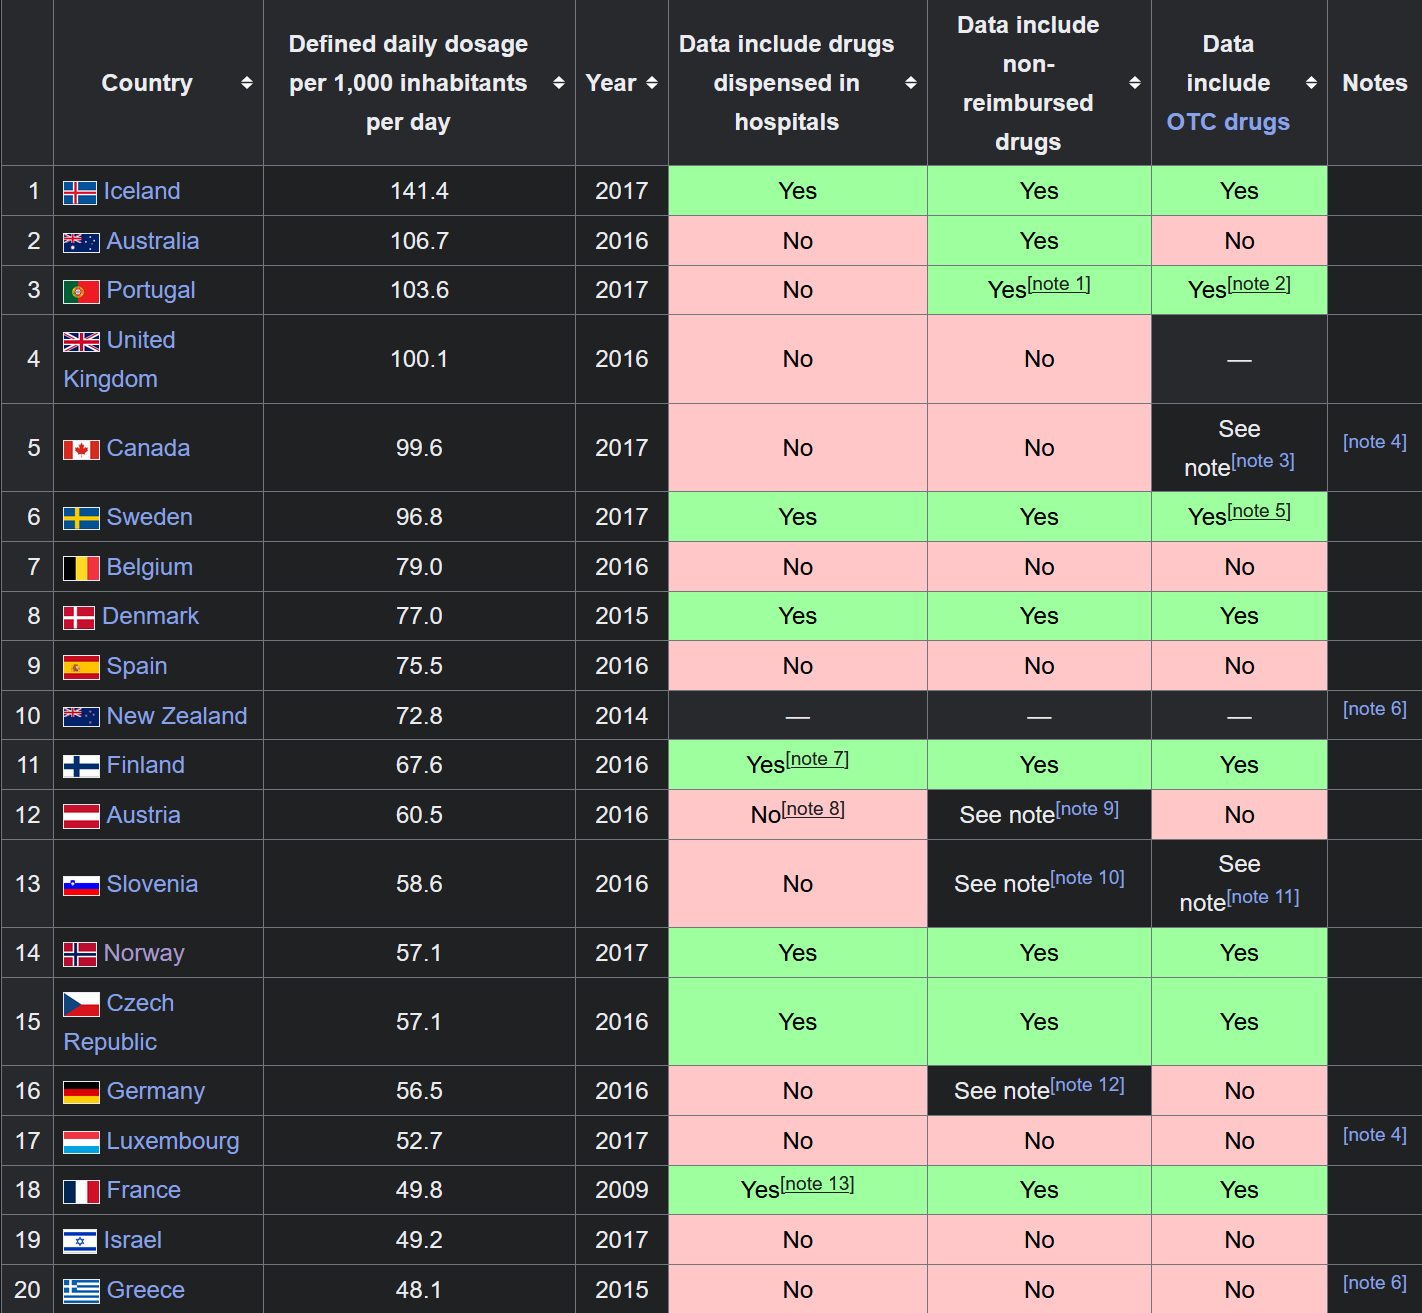Select the 106.7 dosage value cell
This screenshot has height=1313, width=1422.
(419, 241)
